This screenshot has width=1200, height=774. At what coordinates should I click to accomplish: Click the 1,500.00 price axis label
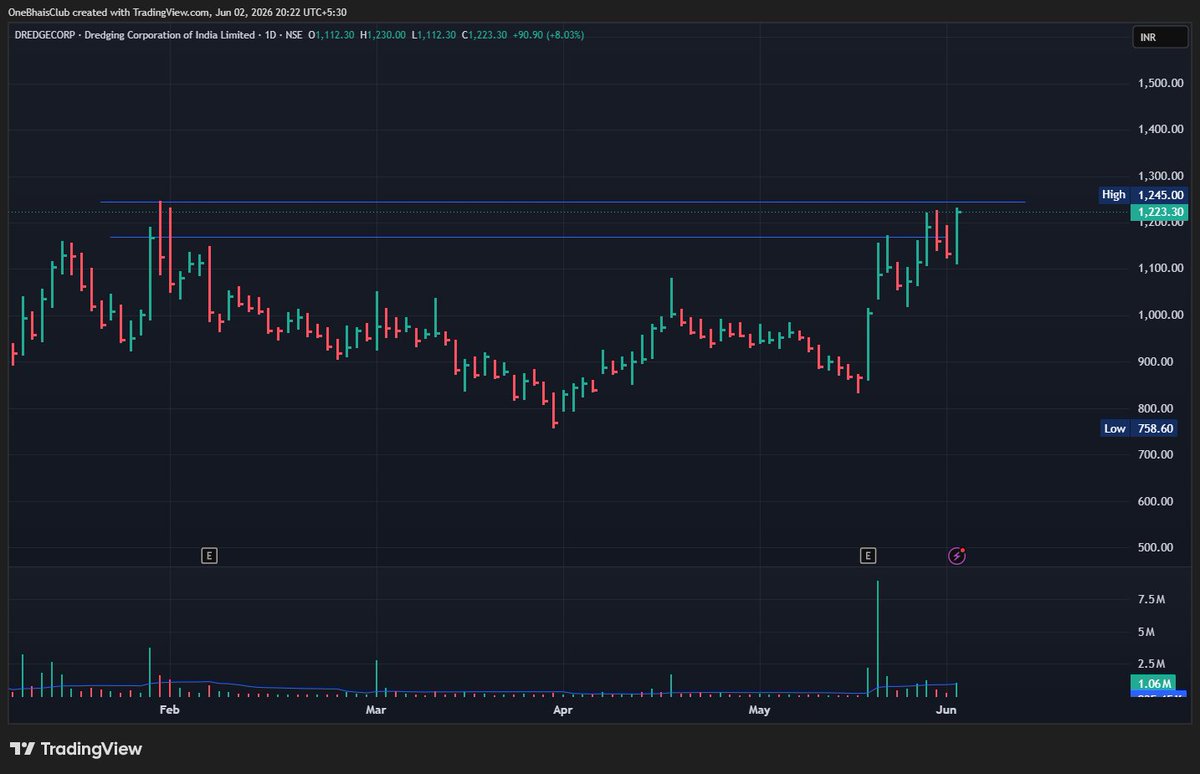1161,83
